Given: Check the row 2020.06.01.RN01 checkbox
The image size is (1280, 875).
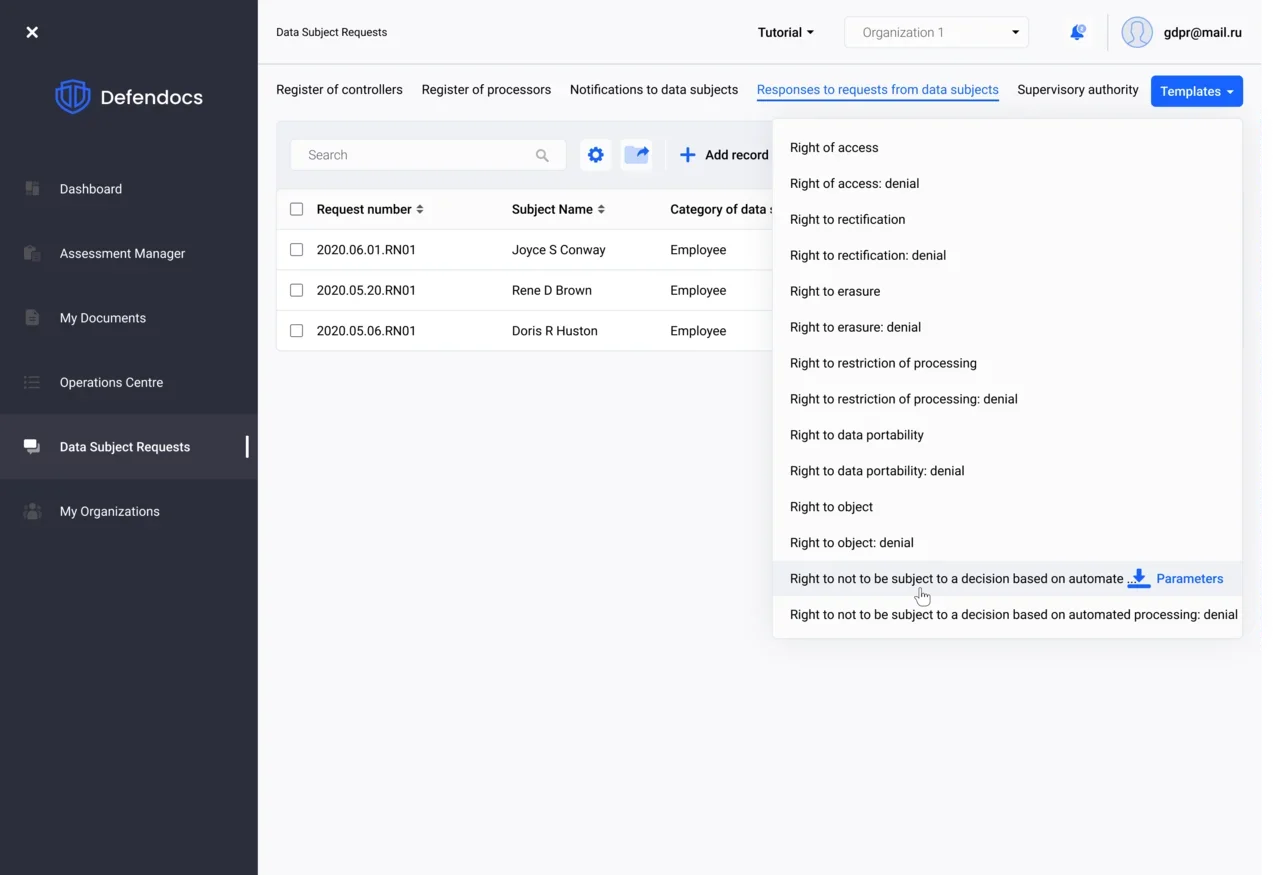Looking at the screenshot, I should (x=296, y=250).
